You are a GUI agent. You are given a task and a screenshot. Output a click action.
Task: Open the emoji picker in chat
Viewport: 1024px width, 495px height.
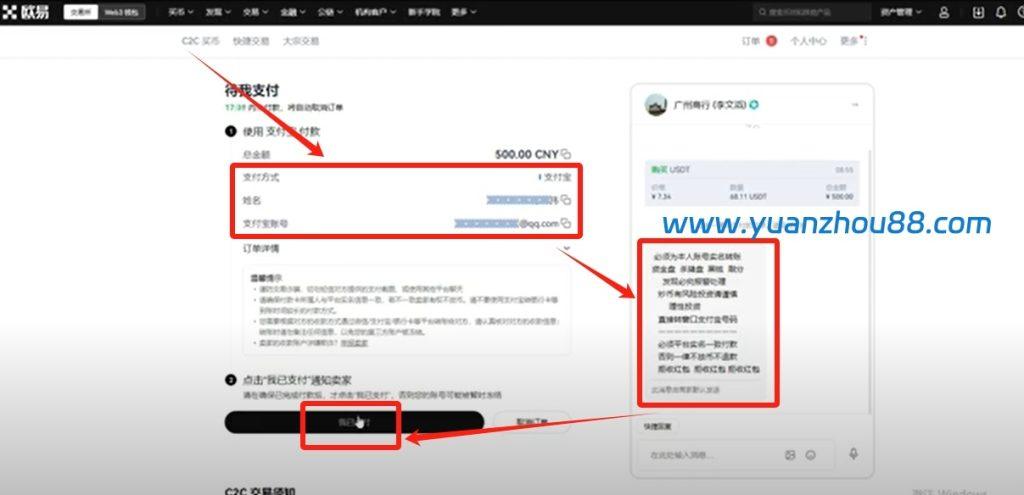click(810, 455)
